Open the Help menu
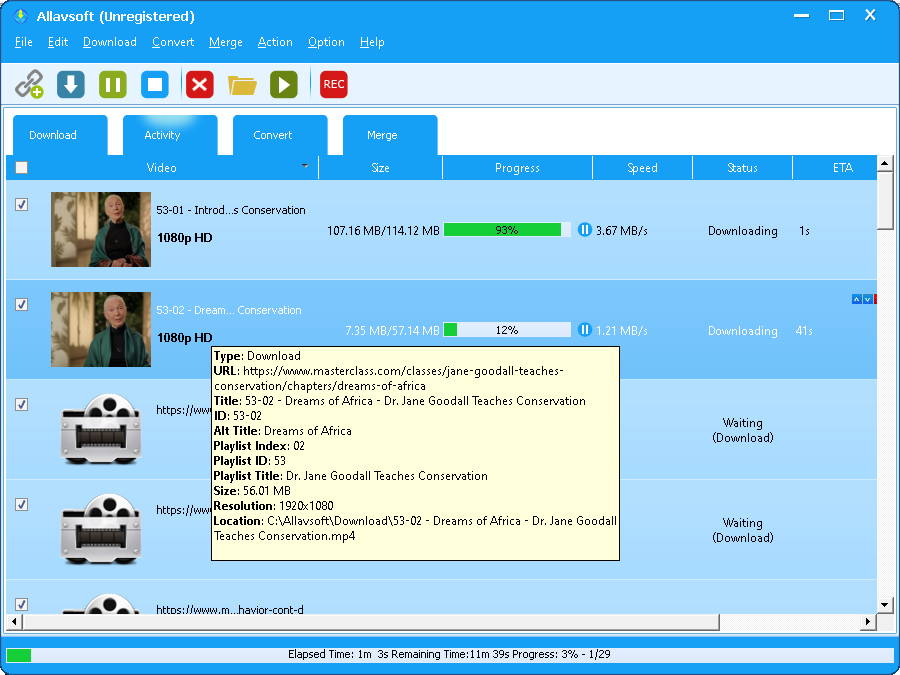 click(372, 42)
